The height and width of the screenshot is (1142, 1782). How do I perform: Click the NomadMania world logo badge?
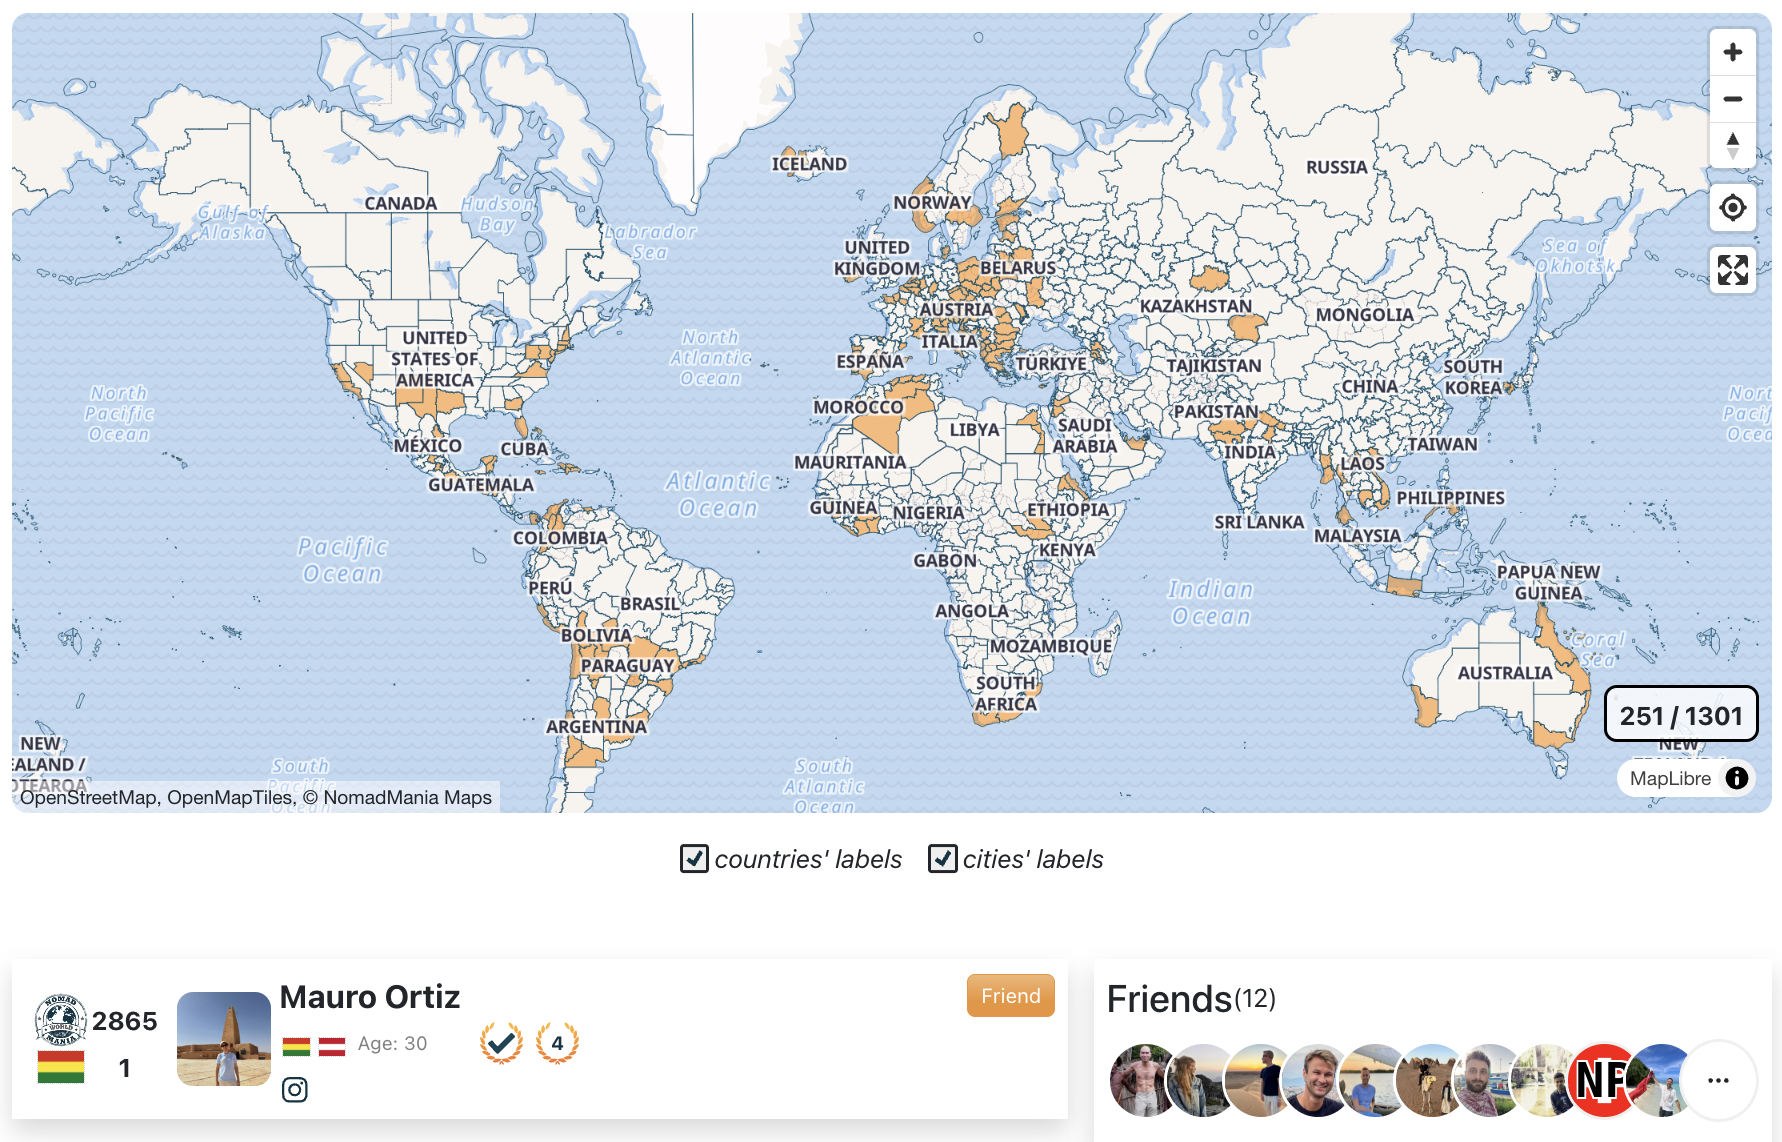point(60,1020)
